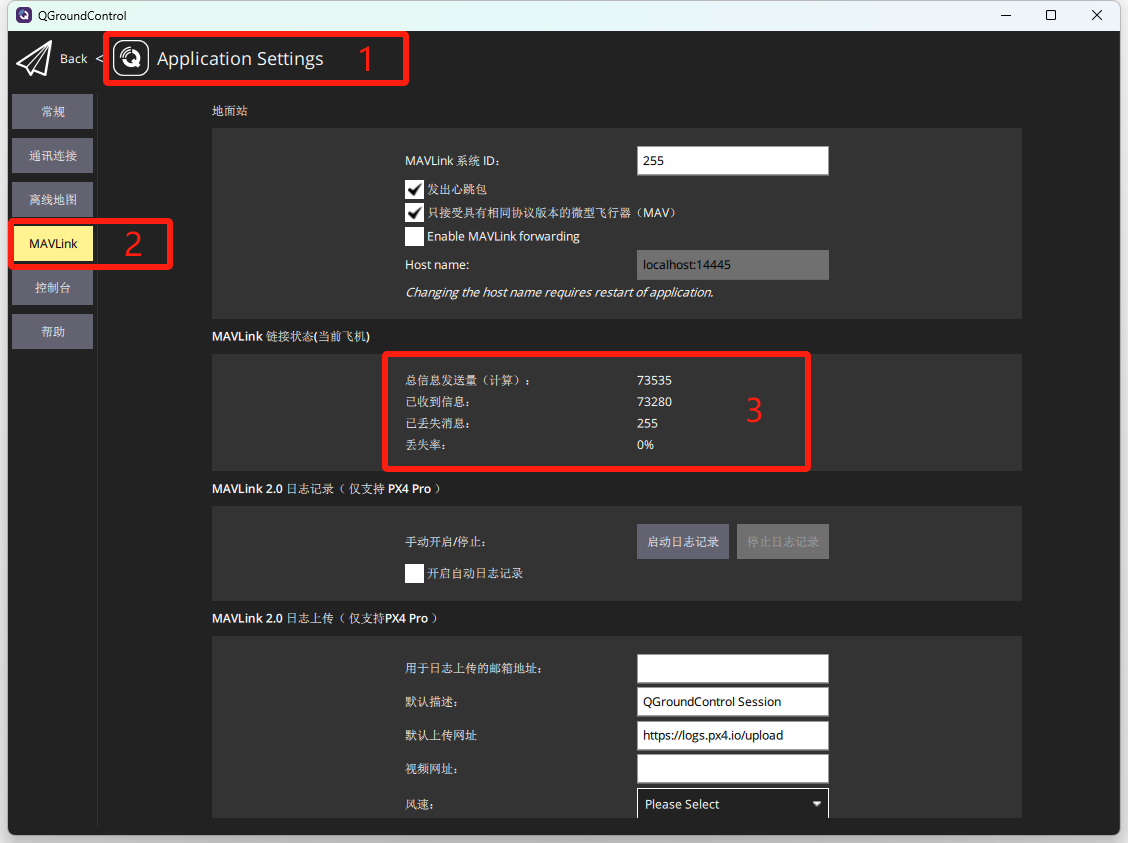This screenshot has width=1128, height=843.
Task: Click the 总信息发送量 value 73535
Action: (654, 381)
